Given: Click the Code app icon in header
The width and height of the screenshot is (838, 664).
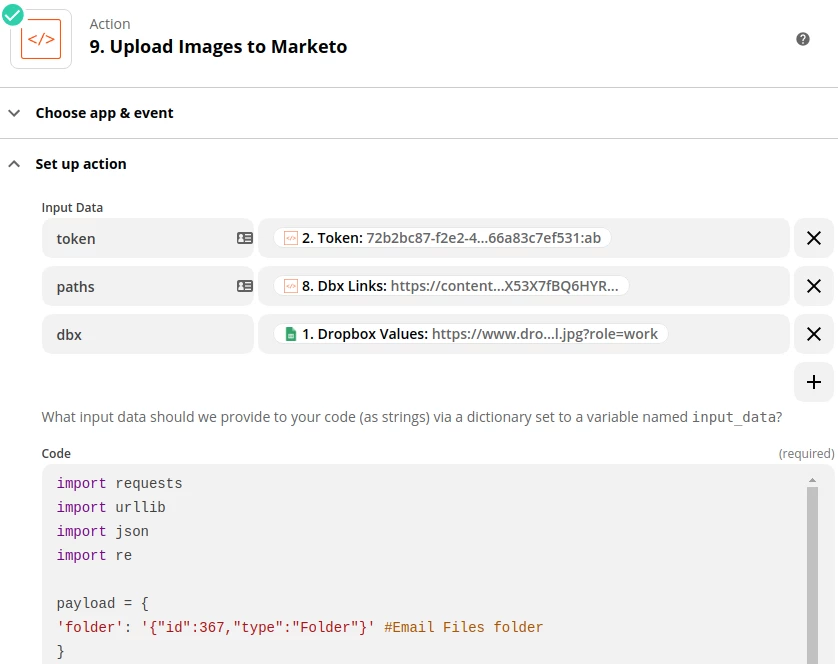Looking at the screenshot, I should tap(41, 40).
